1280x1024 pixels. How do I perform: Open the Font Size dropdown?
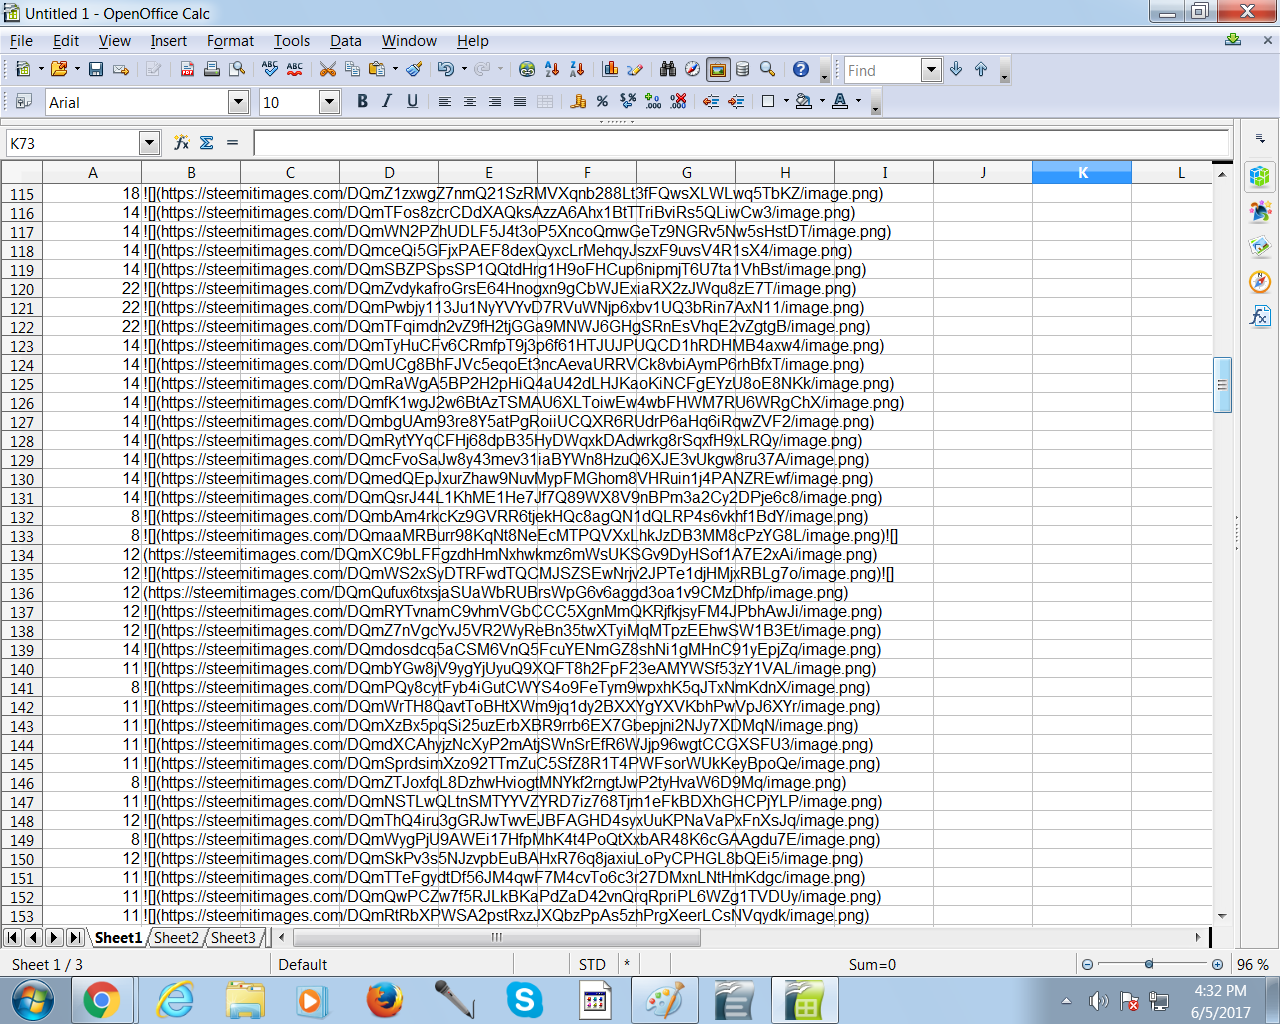329,102
